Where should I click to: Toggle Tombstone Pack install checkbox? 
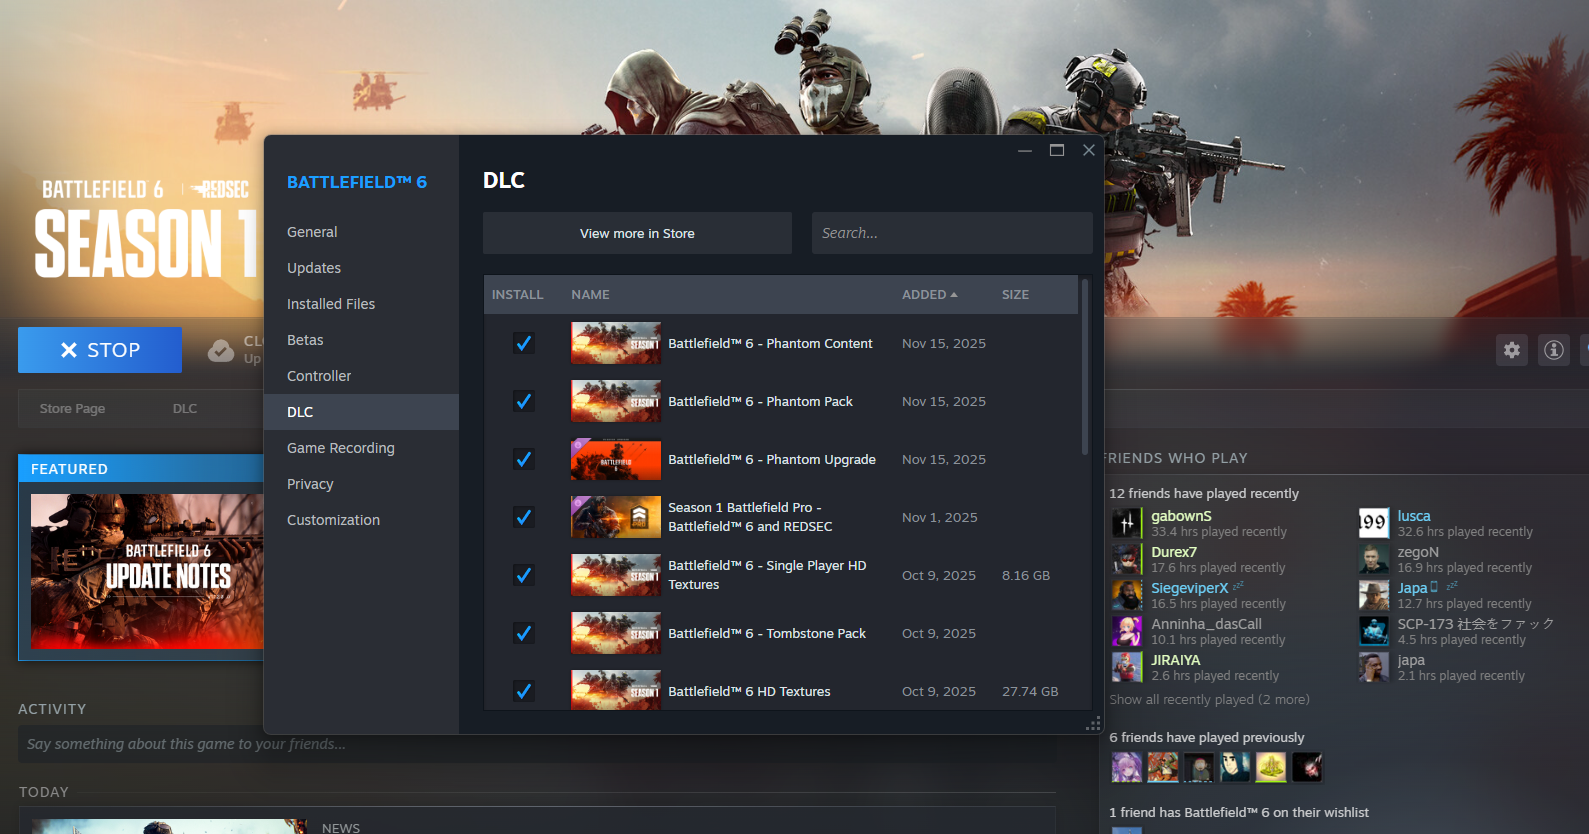coord(523,633)
